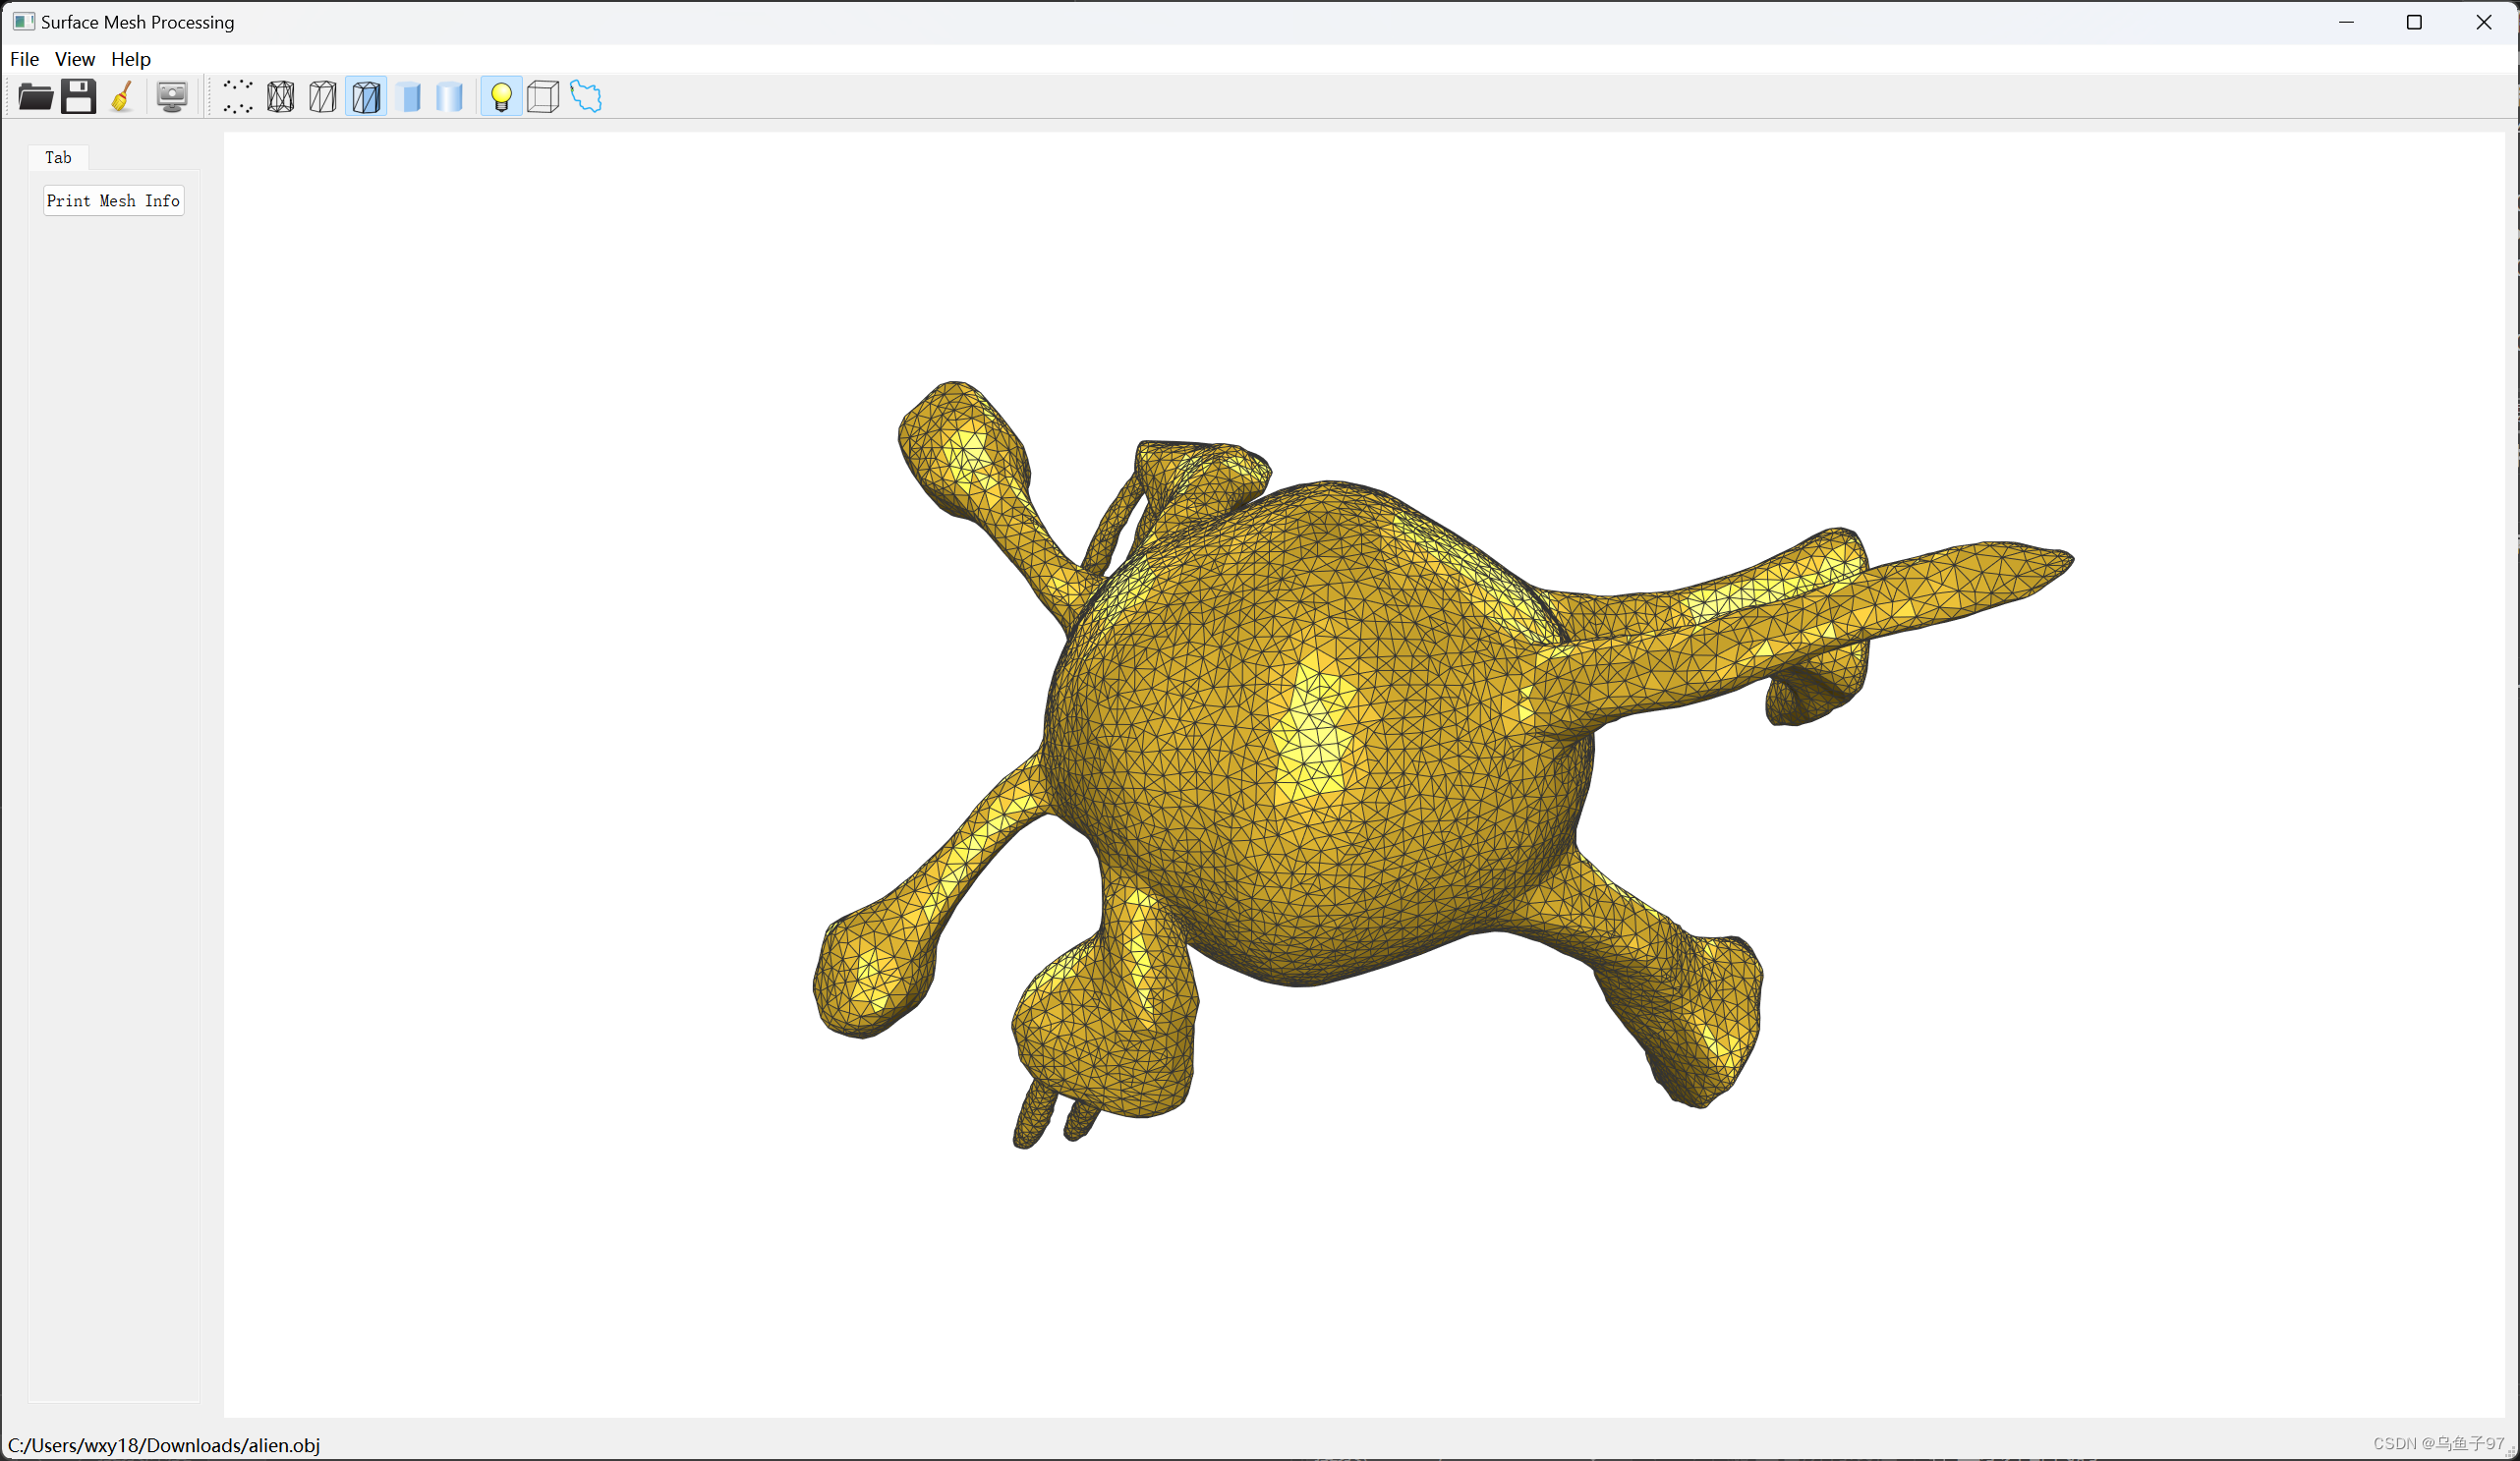The height and width of the screenshot is (1461, 2520).
Task: Open a mesh file from disk
Action: coord(35,96)
